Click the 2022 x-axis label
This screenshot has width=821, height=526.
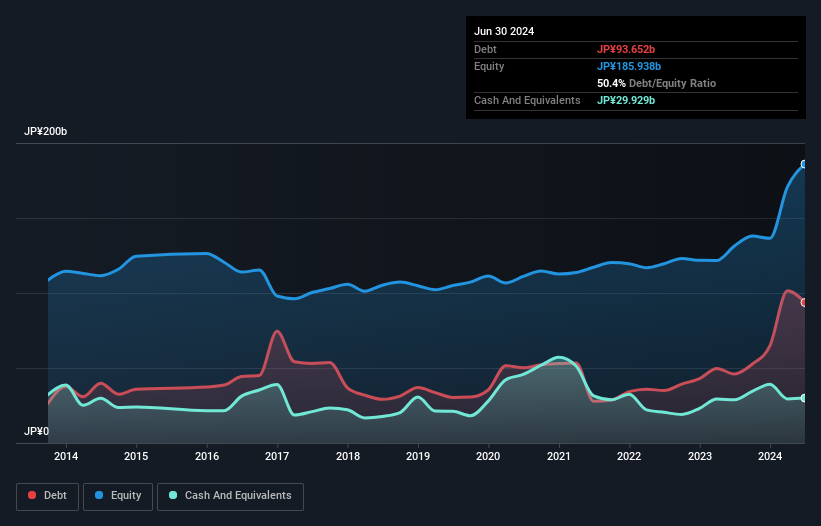tap(629, 456)
